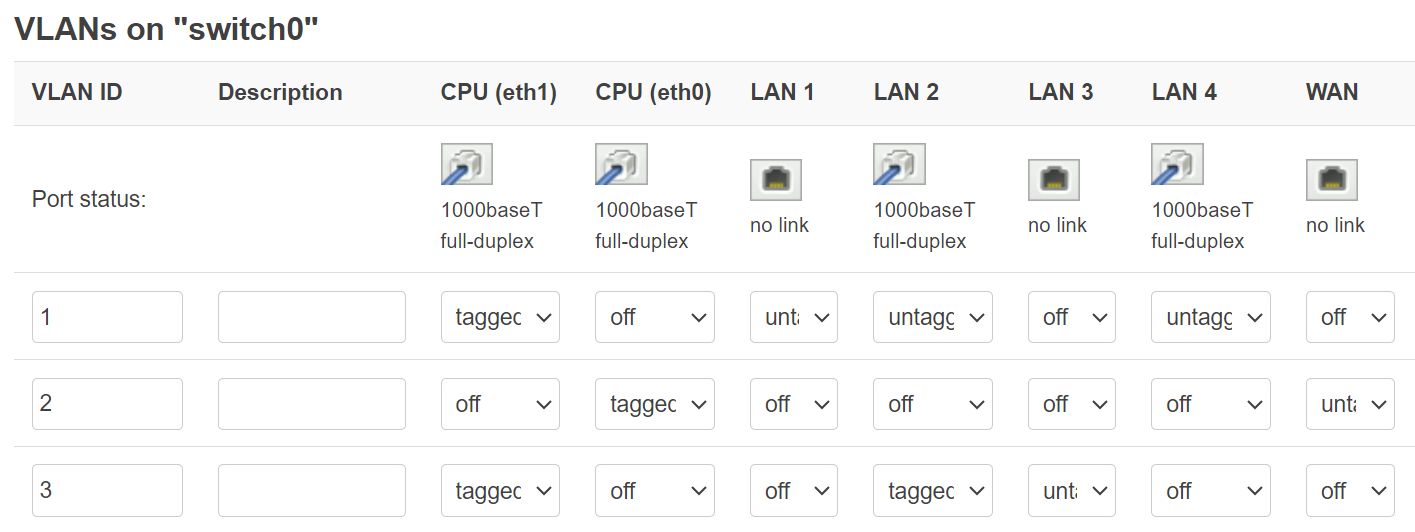This screenshot has height=532, width=1415.
Task: Click the LAN 1 no link port icon
Action: pyautogui.click(x=776, y=180)
